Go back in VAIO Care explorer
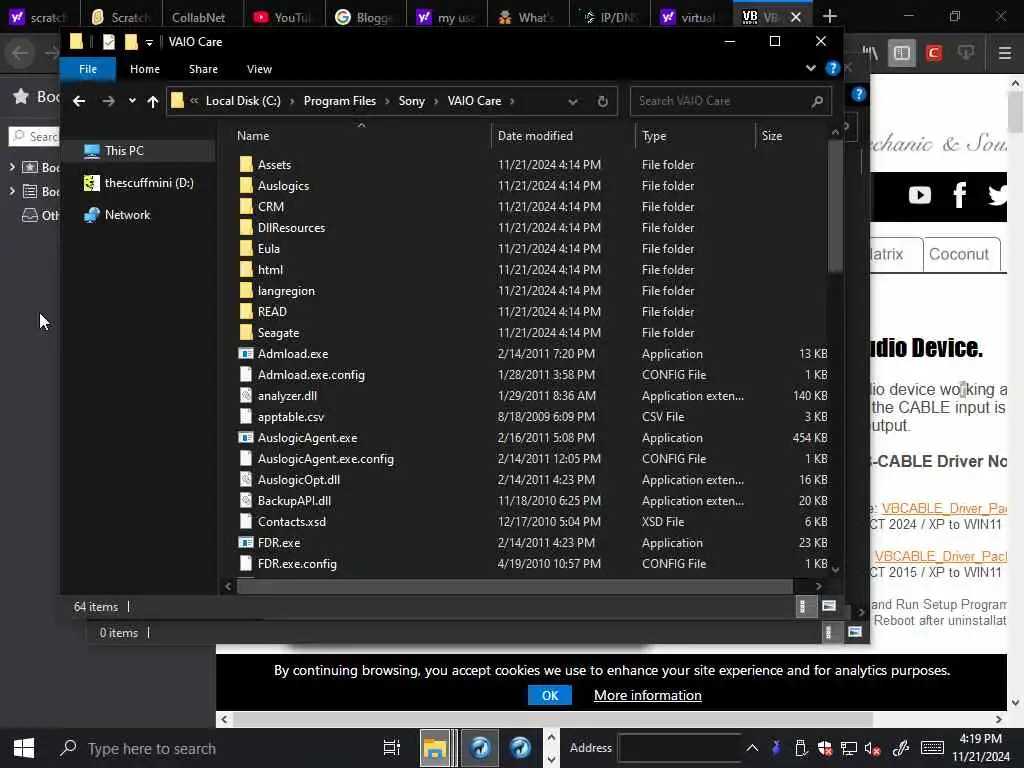This screenshot has height=768, width=1024. (x=79, y=101)
